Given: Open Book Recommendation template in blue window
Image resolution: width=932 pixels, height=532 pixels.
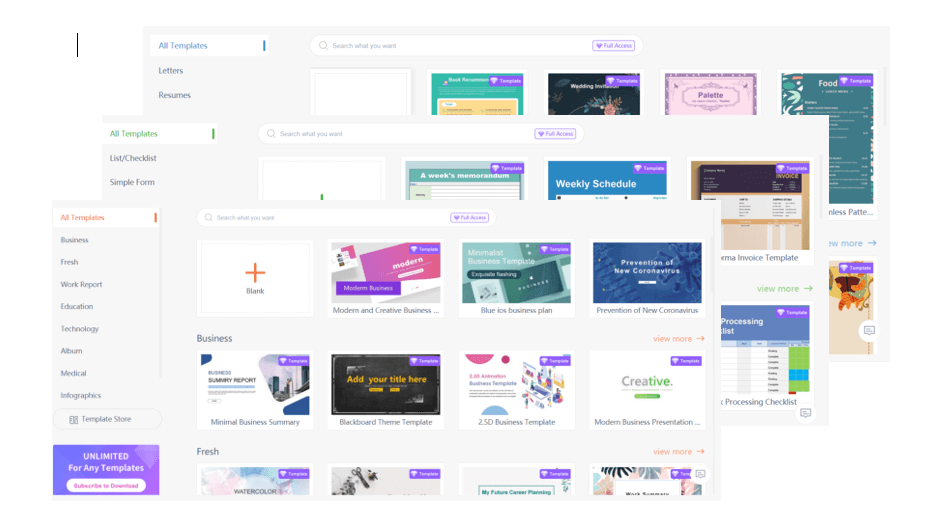Looking at the screenshot, I should point(477,93).
